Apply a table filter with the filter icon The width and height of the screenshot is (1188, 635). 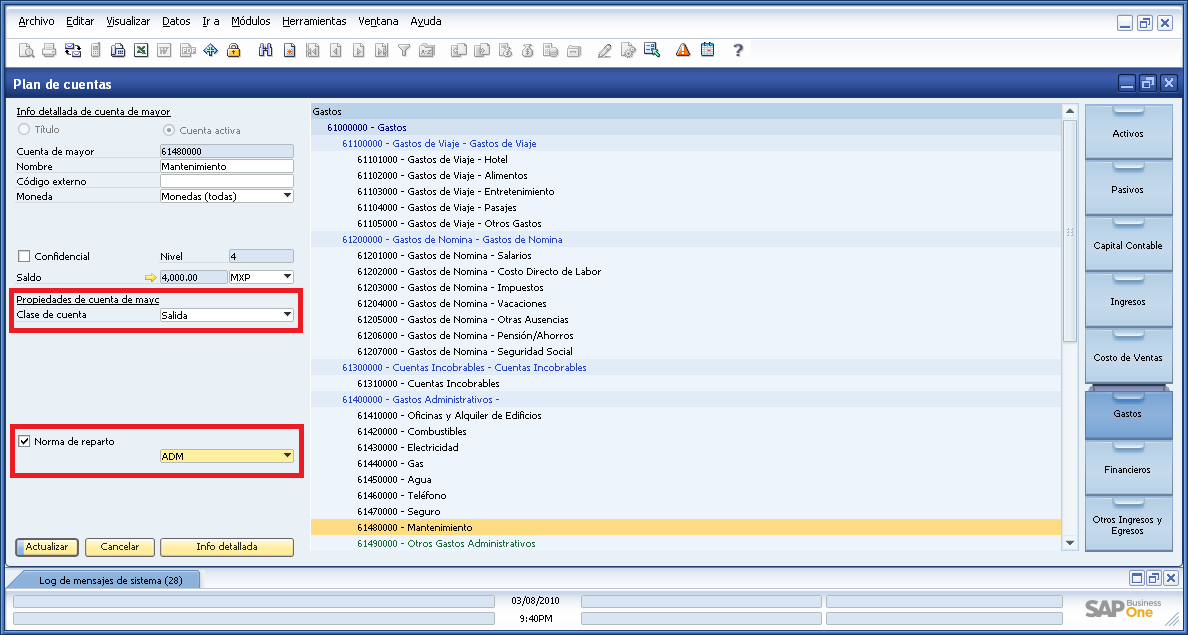click(404, 50)
